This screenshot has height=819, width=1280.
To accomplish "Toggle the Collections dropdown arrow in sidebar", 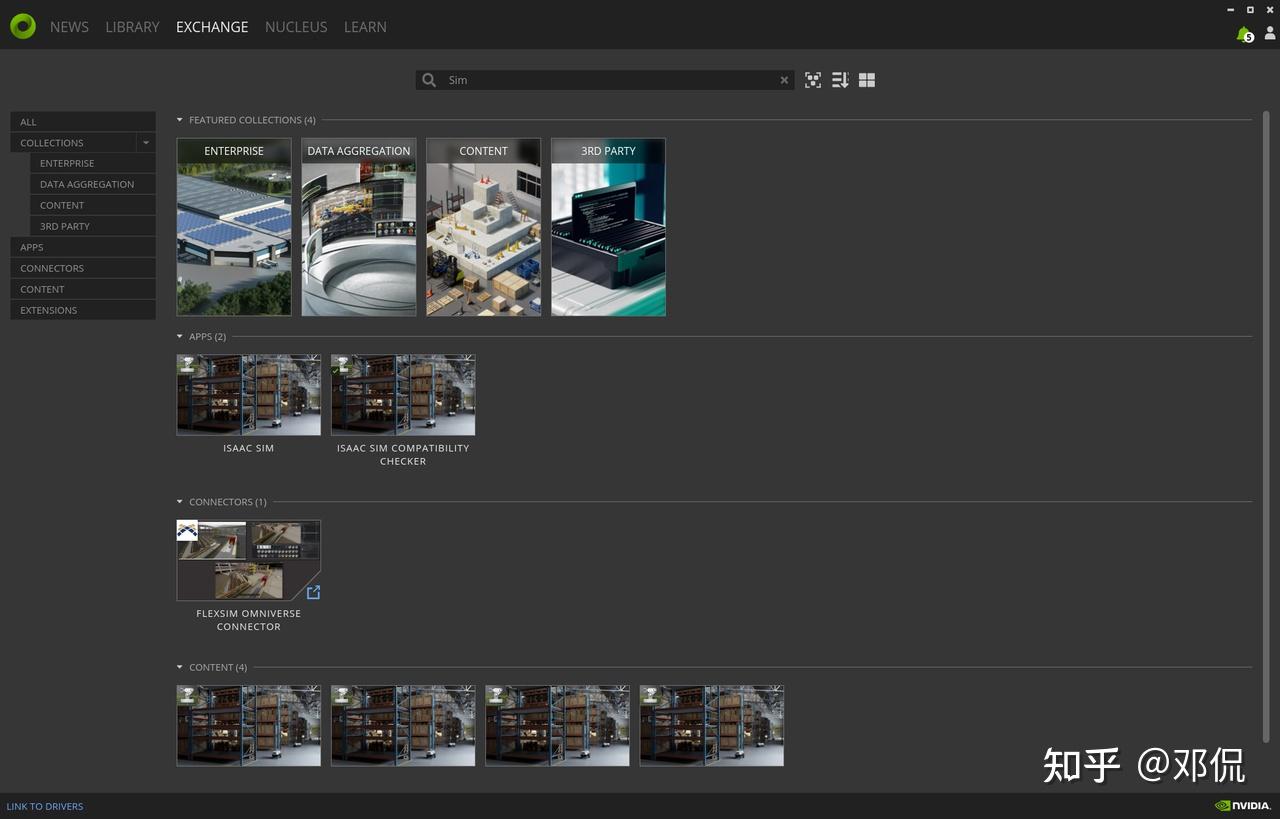I will (146, 143).
